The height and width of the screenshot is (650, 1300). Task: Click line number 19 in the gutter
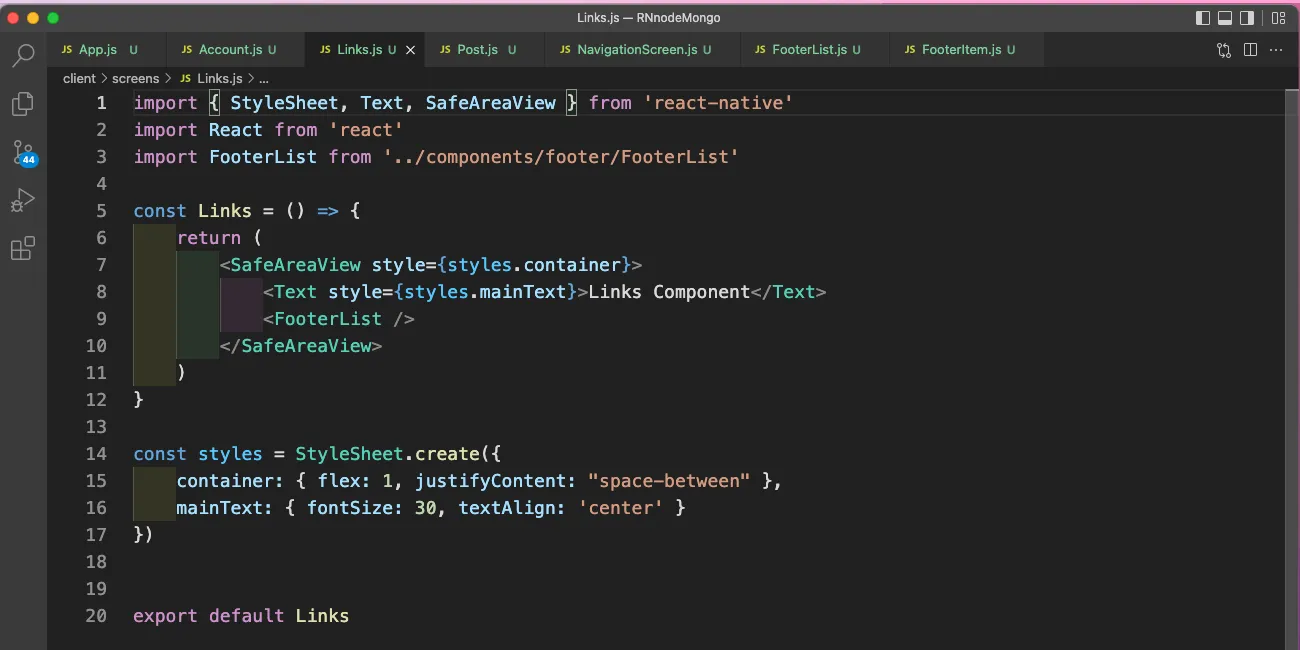(x=96, y=589)
